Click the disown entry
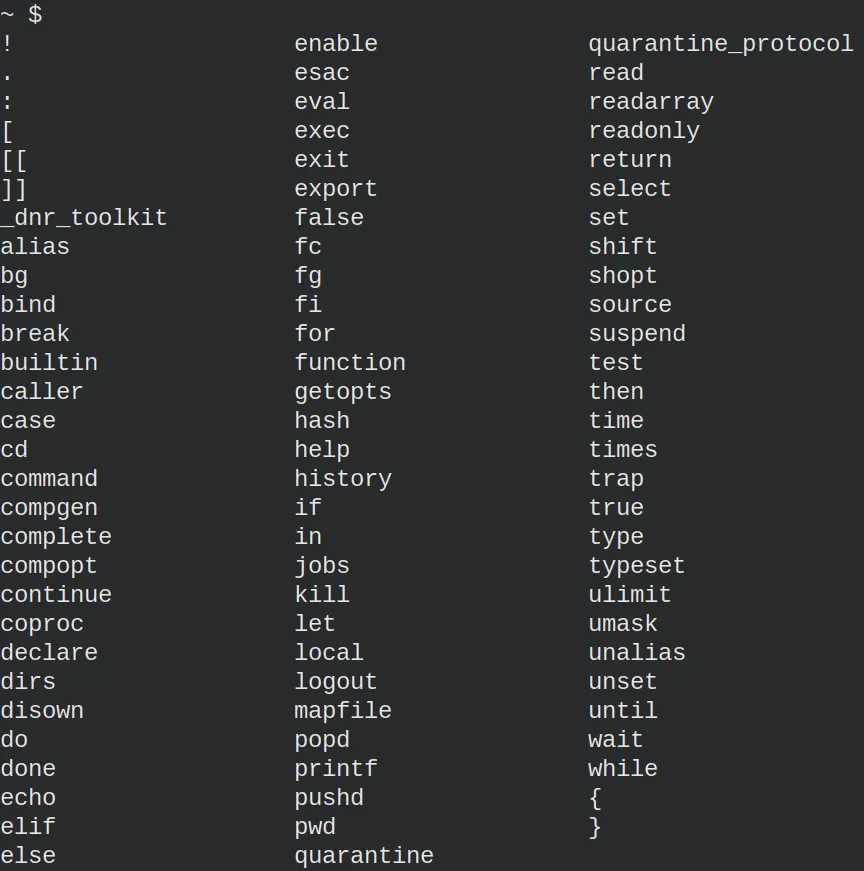This screenshot has height=871, width=864. 42,711
